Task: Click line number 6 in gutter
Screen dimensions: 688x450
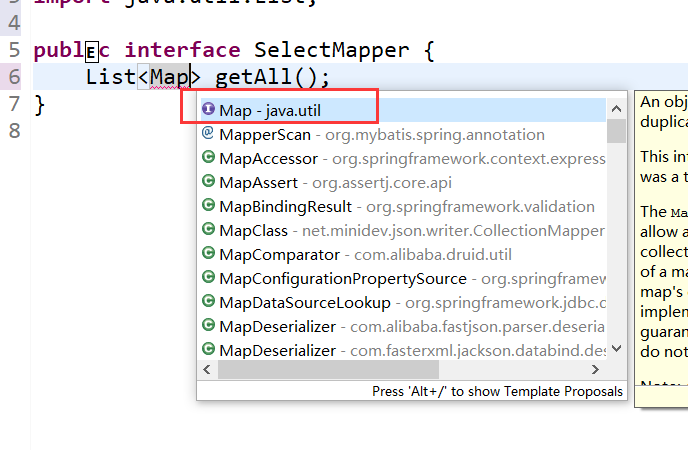Action: (14, 77)
